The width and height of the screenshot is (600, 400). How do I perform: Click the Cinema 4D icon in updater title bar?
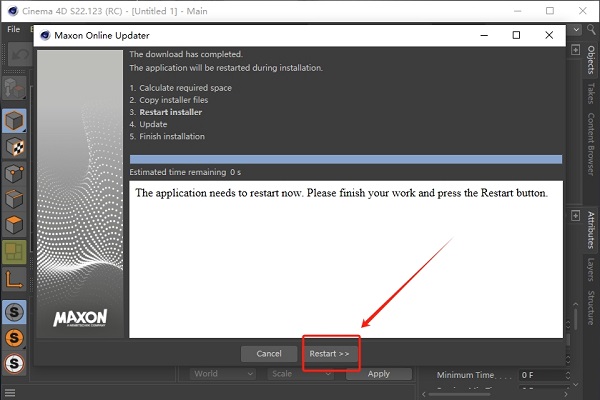[45, 35]
